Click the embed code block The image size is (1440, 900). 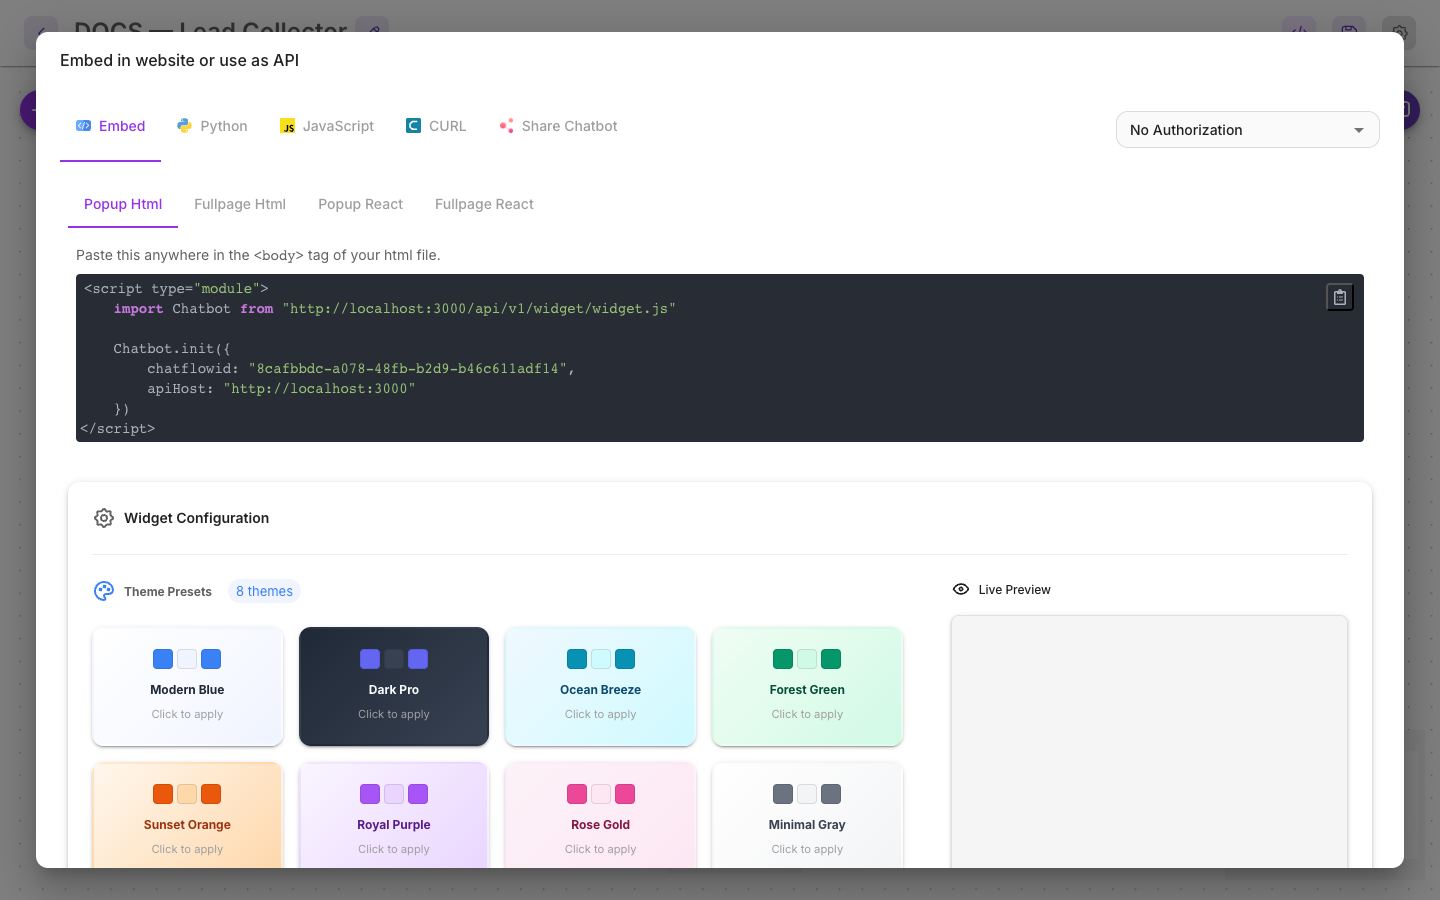point(720,358)
